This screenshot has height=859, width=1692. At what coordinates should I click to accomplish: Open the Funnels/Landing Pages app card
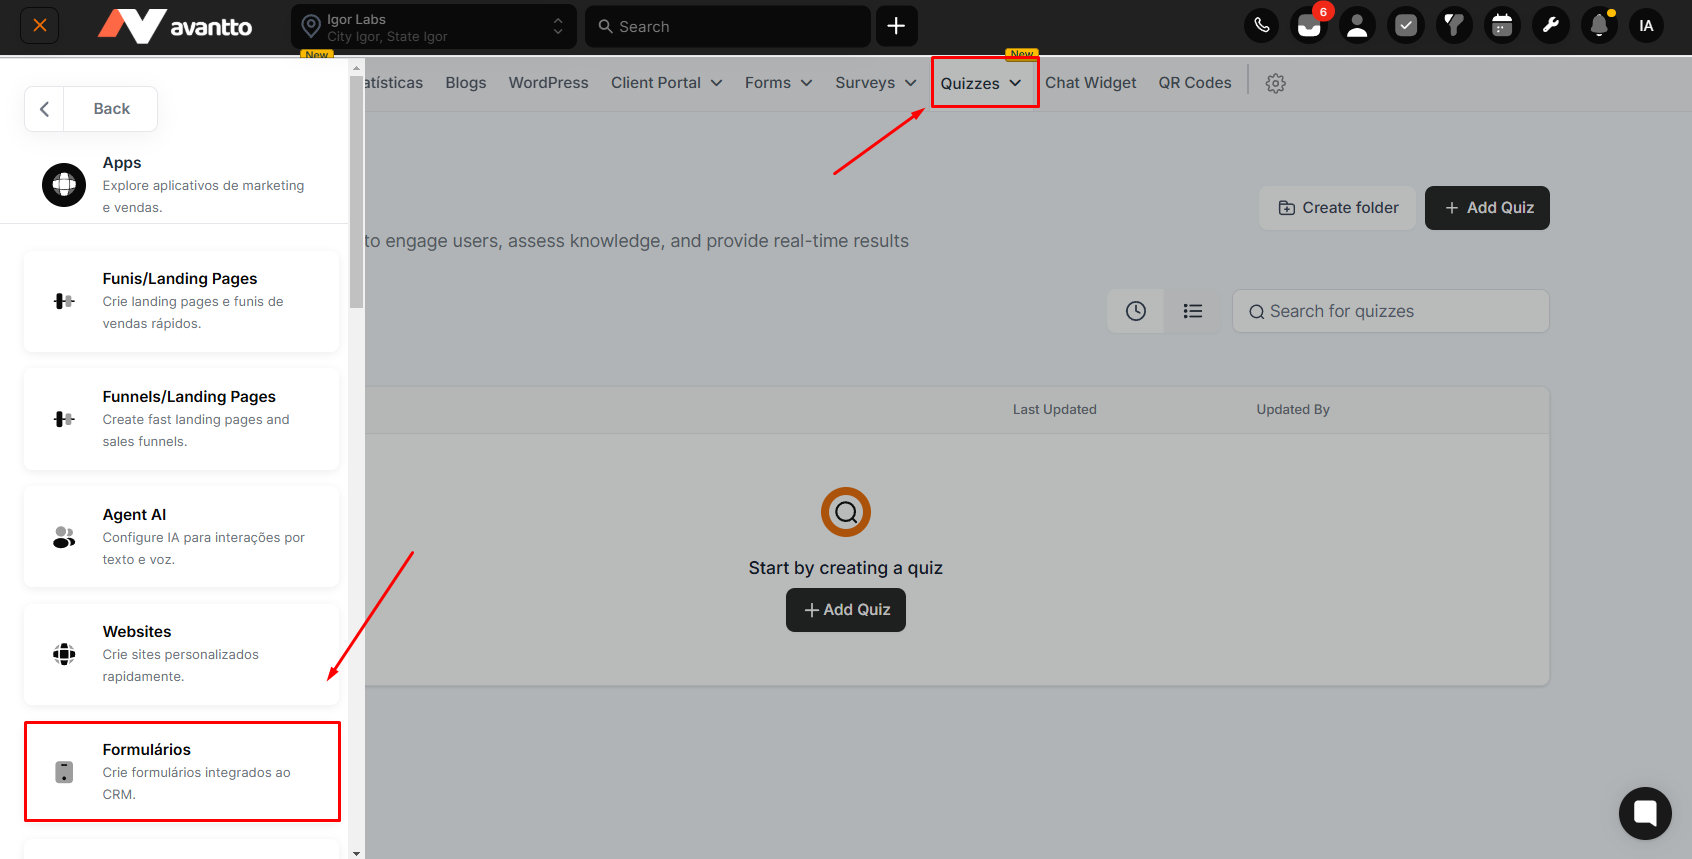(x=181, y=419)
